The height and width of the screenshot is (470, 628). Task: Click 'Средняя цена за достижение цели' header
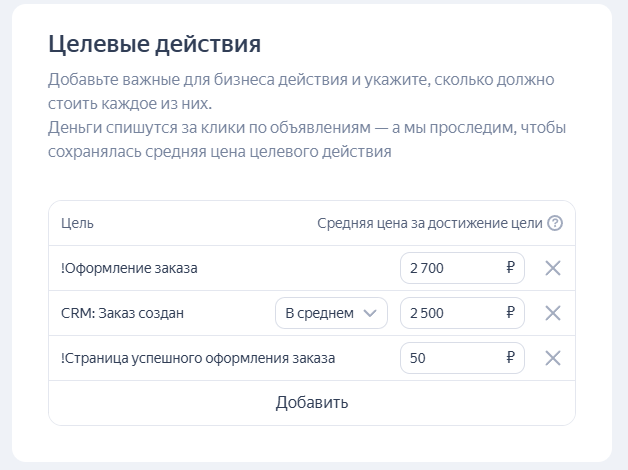coord(429,223)
